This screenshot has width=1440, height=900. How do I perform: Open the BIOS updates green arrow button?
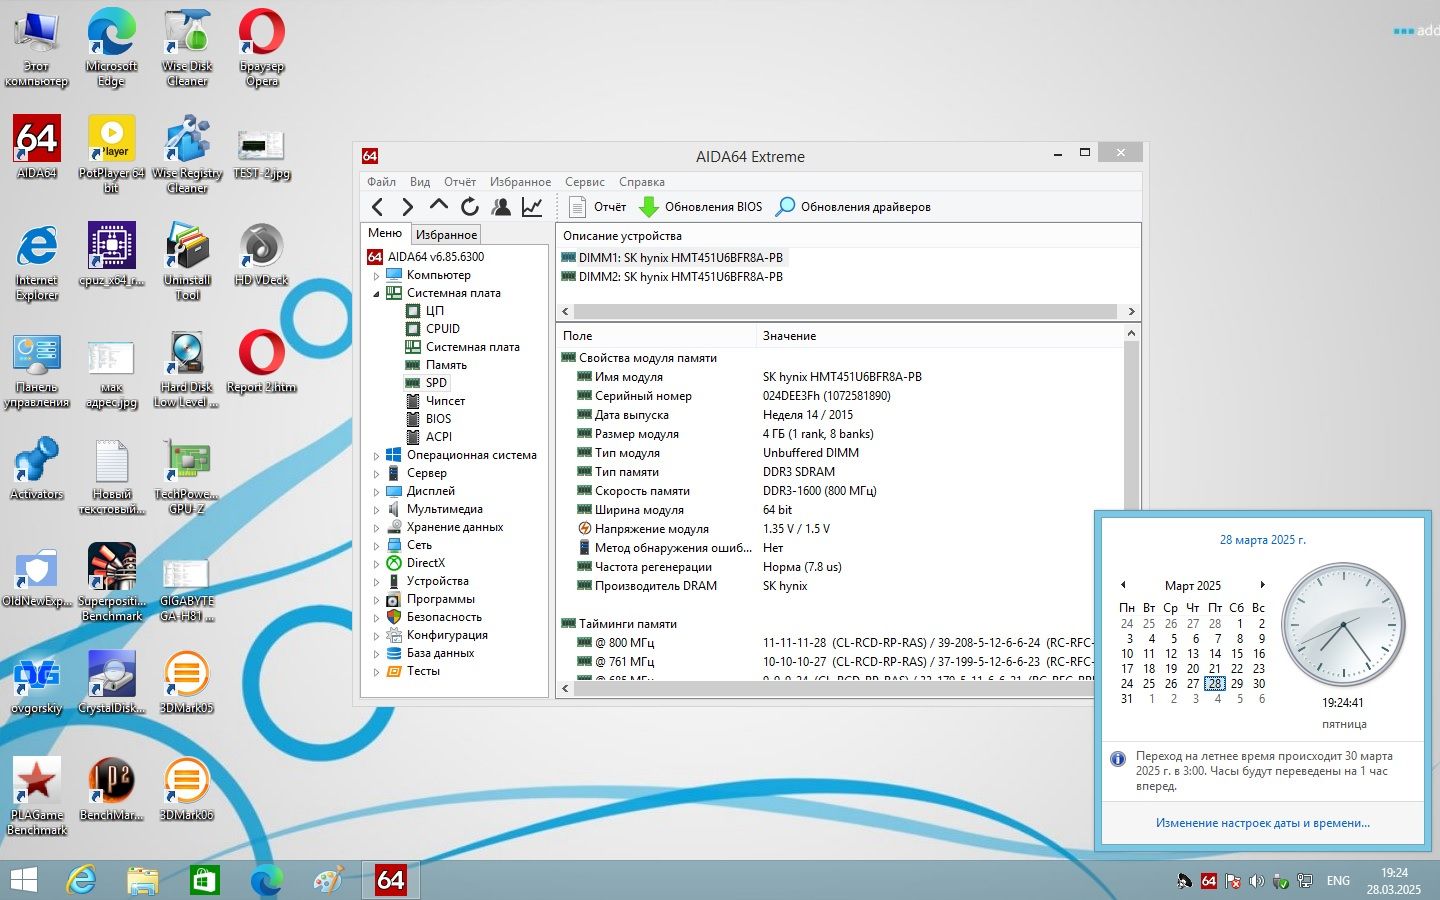coord(701,207)
